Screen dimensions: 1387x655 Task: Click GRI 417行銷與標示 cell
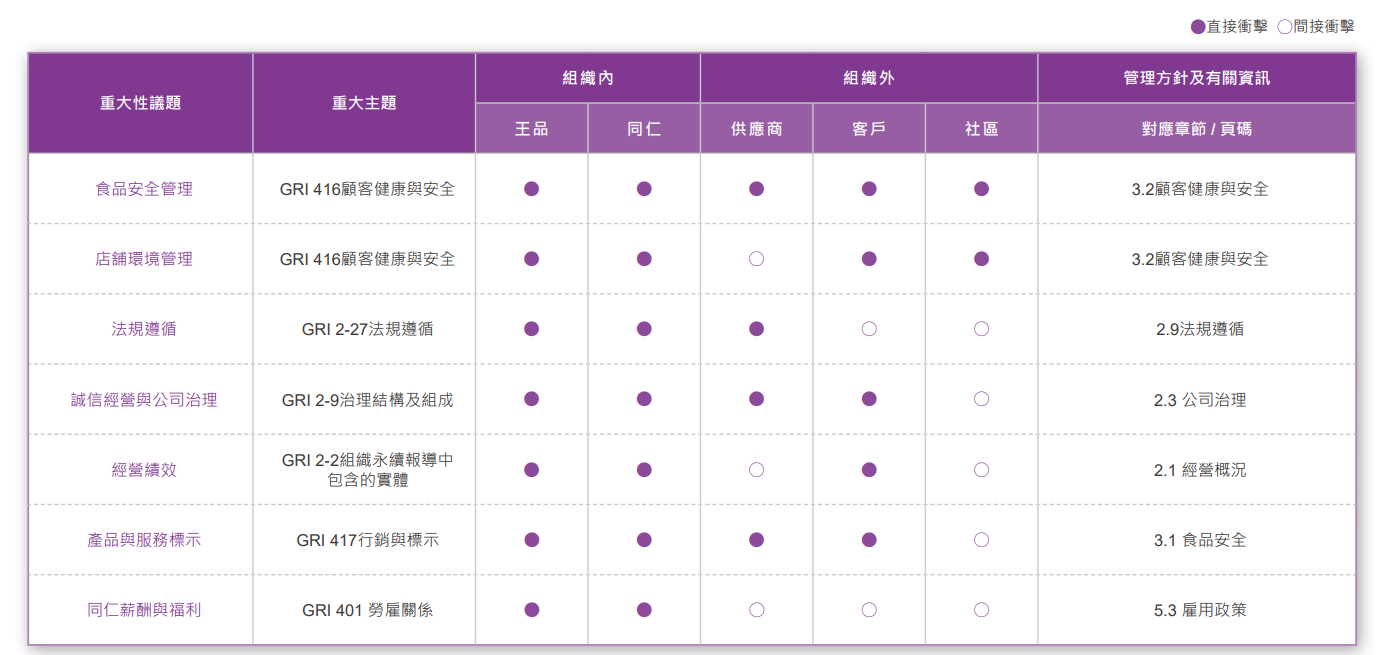coord(367,540)
